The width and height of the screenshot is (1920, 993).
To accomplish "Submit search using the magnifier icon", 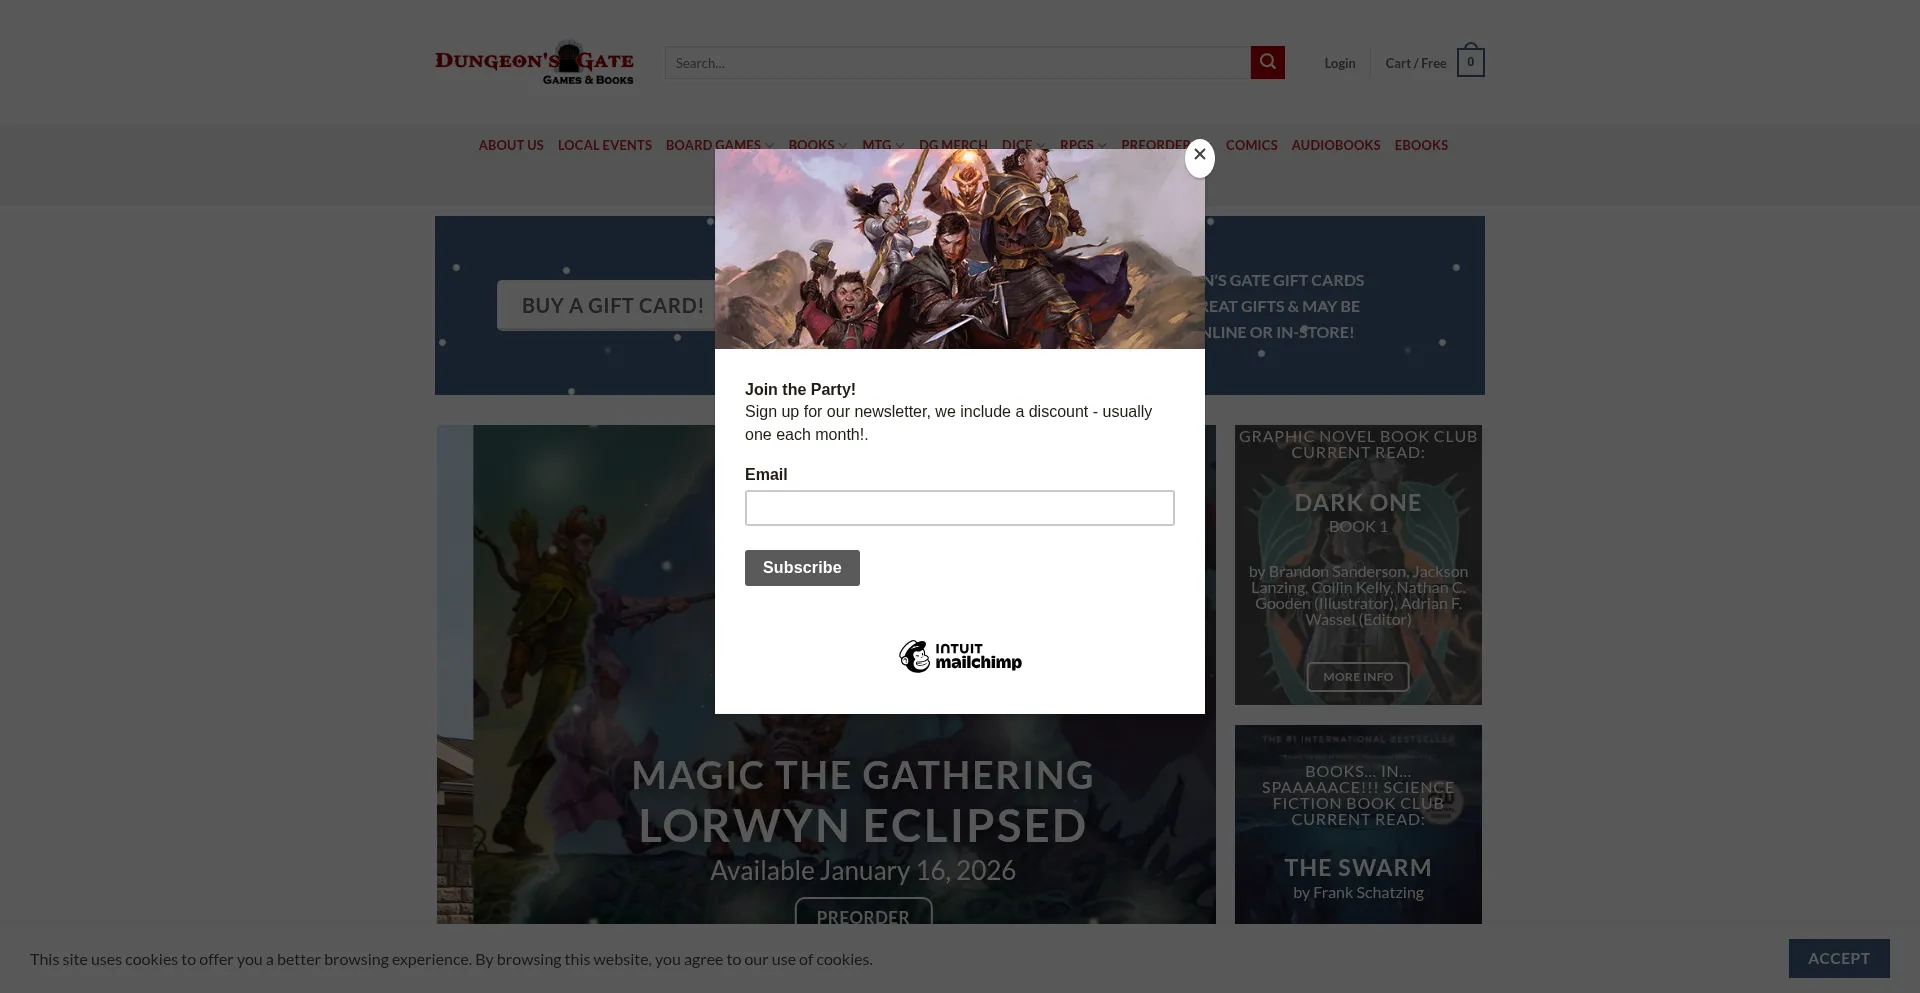I will (x=1267, y=62).
